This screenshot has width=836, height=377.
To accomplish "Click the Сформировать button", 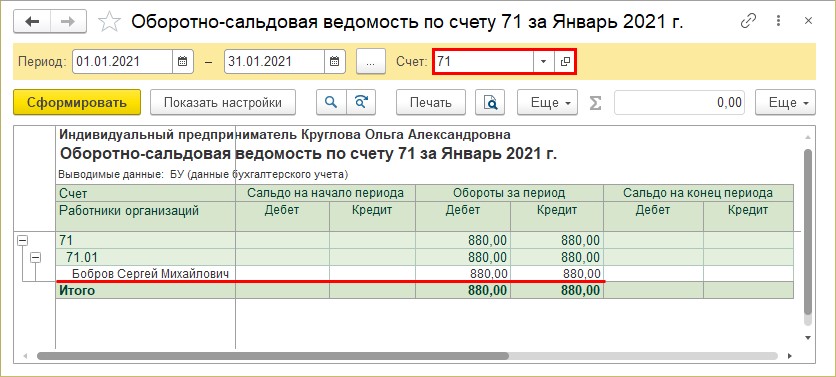I will [x=77, y=102].
